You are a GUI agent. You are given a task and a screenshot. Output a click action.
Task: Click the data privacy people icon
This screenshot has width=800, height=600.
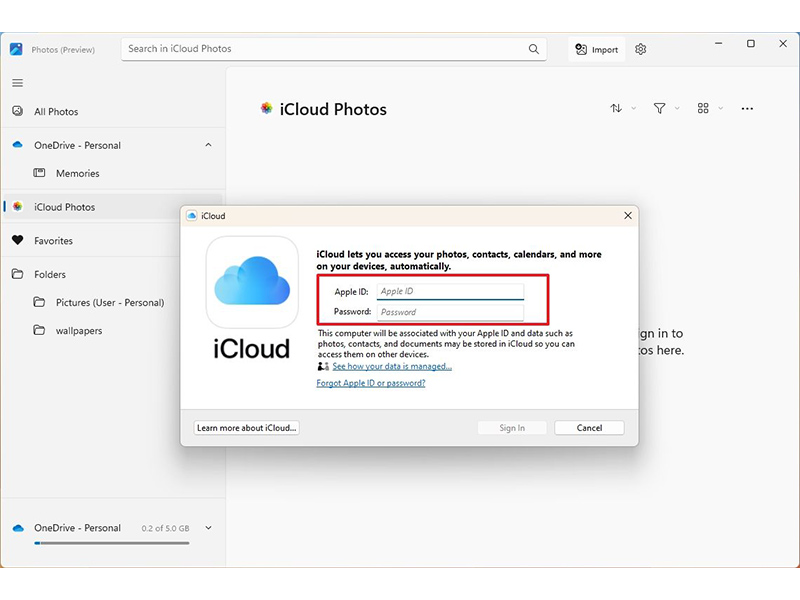323,366
